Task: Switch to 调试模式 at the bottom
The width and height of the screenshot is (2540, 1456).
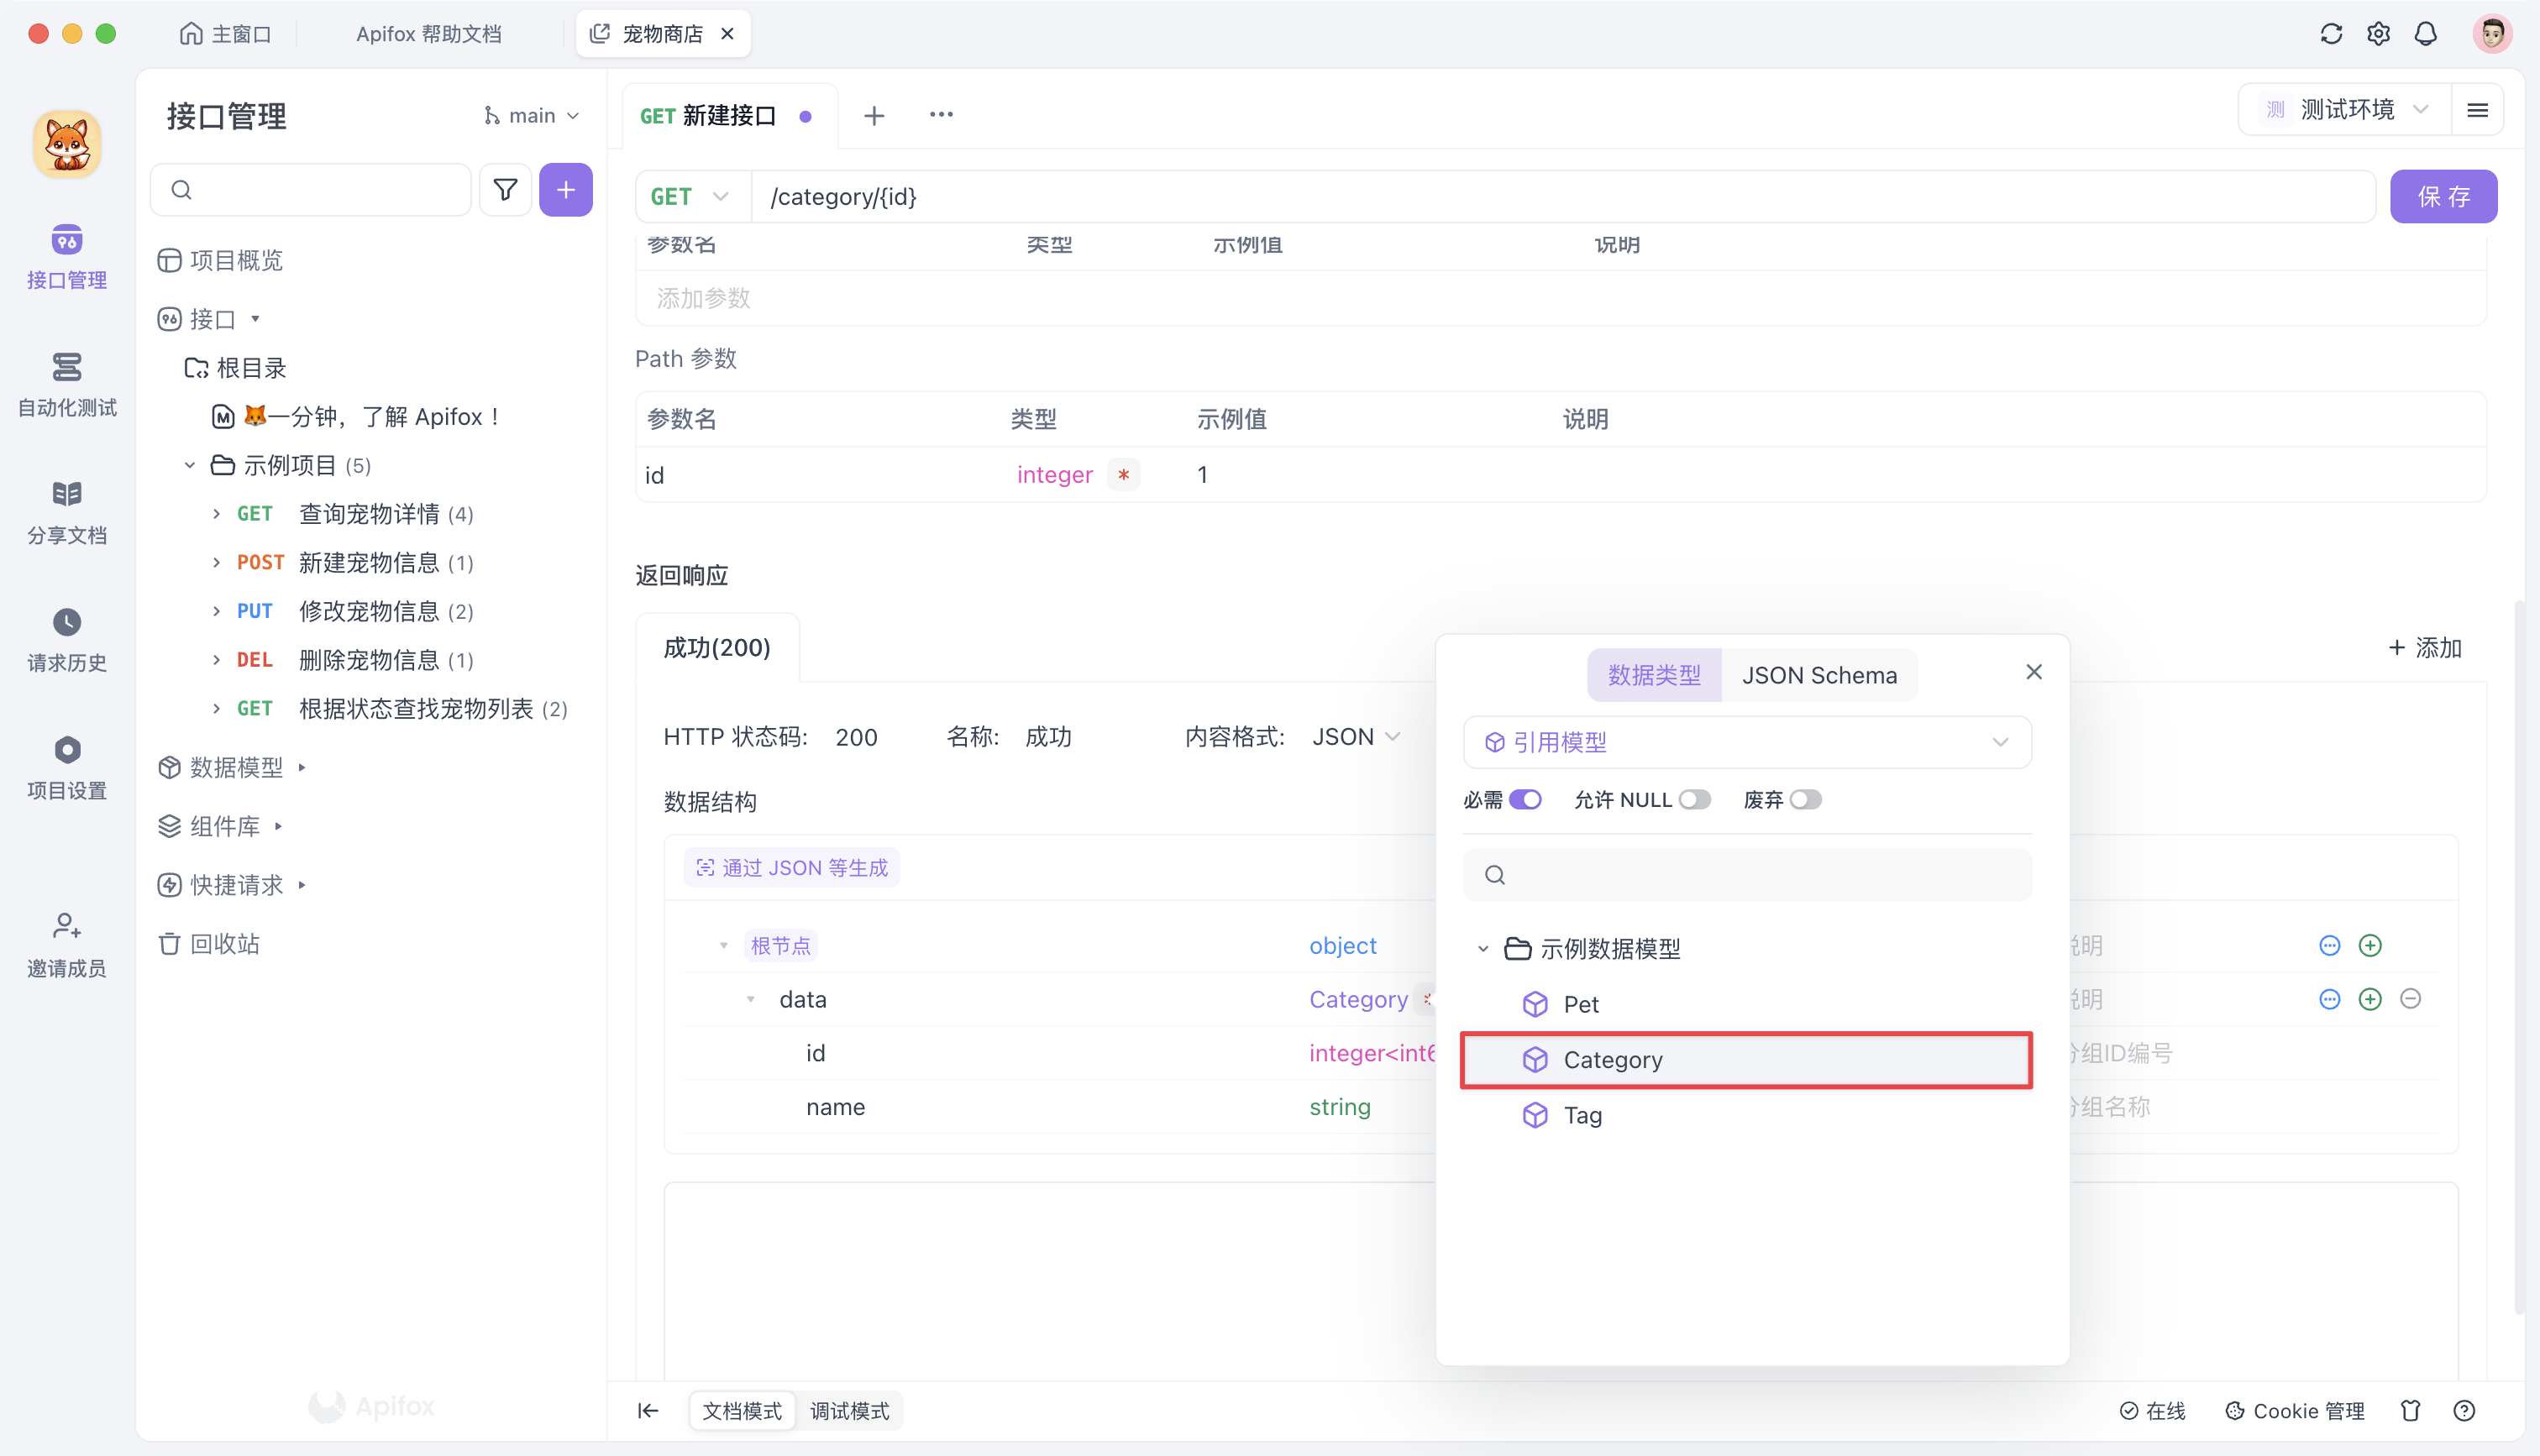Action: (x=849, y=1410)
